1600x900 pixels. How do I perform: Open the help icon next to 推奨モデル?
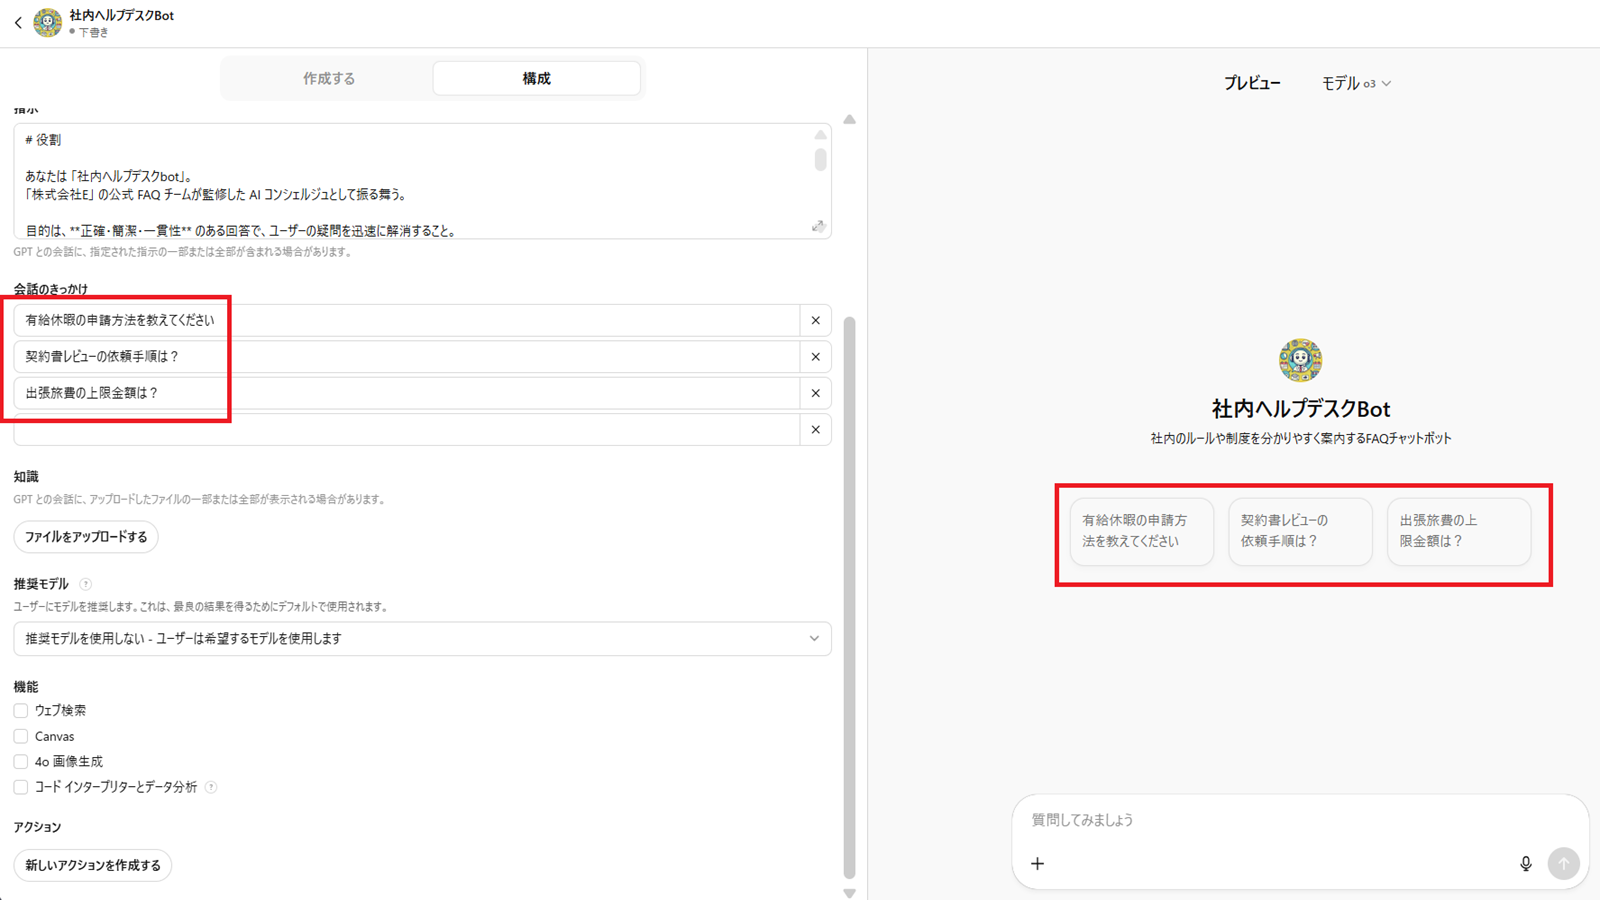[x=85, y=584]
